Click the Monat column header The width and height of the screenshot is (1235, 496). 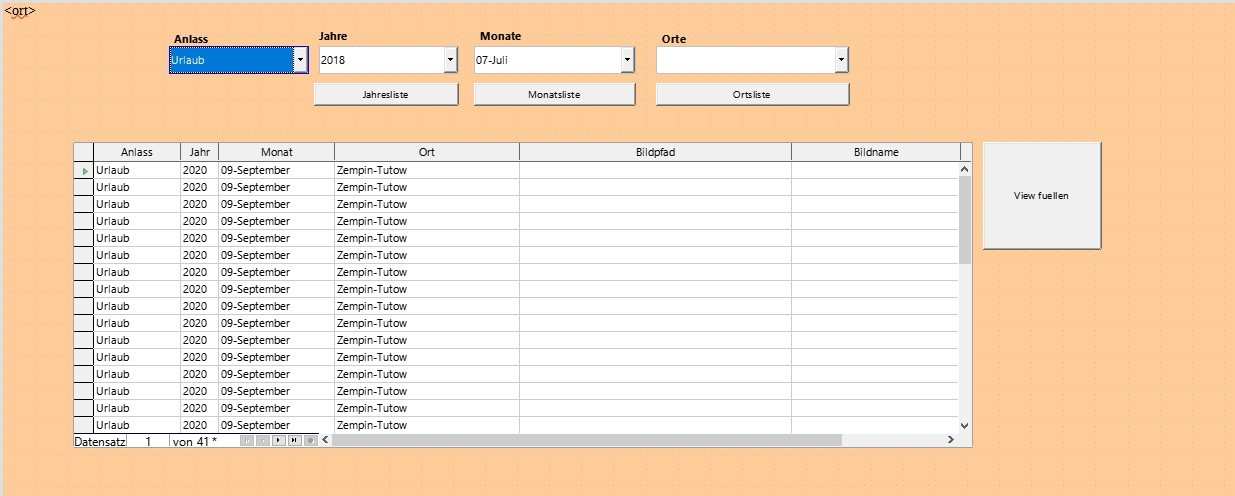pyautogui.click(x=276, y=152)
